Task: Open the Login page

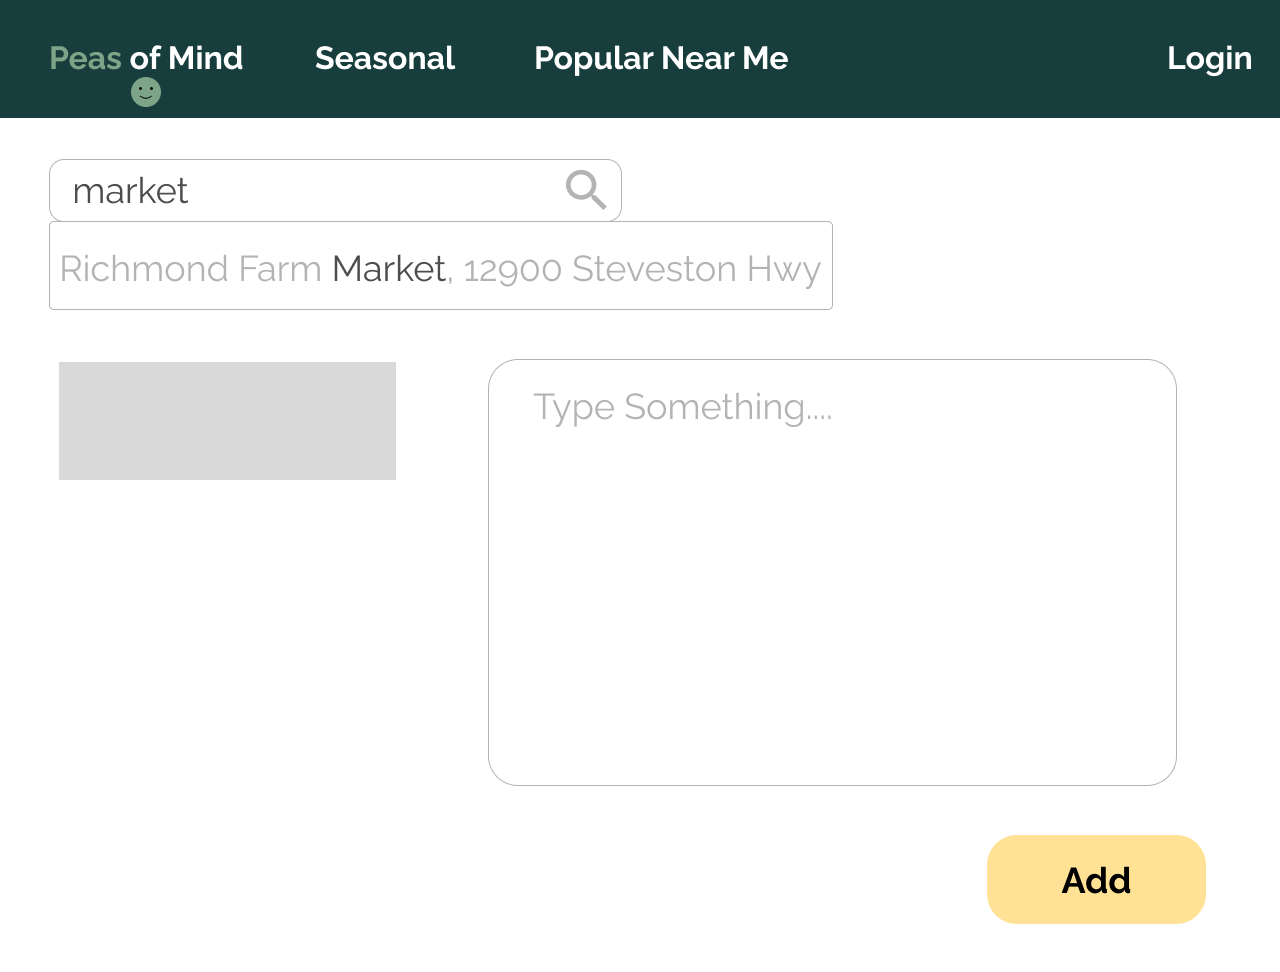Action: coord(1209,58)
